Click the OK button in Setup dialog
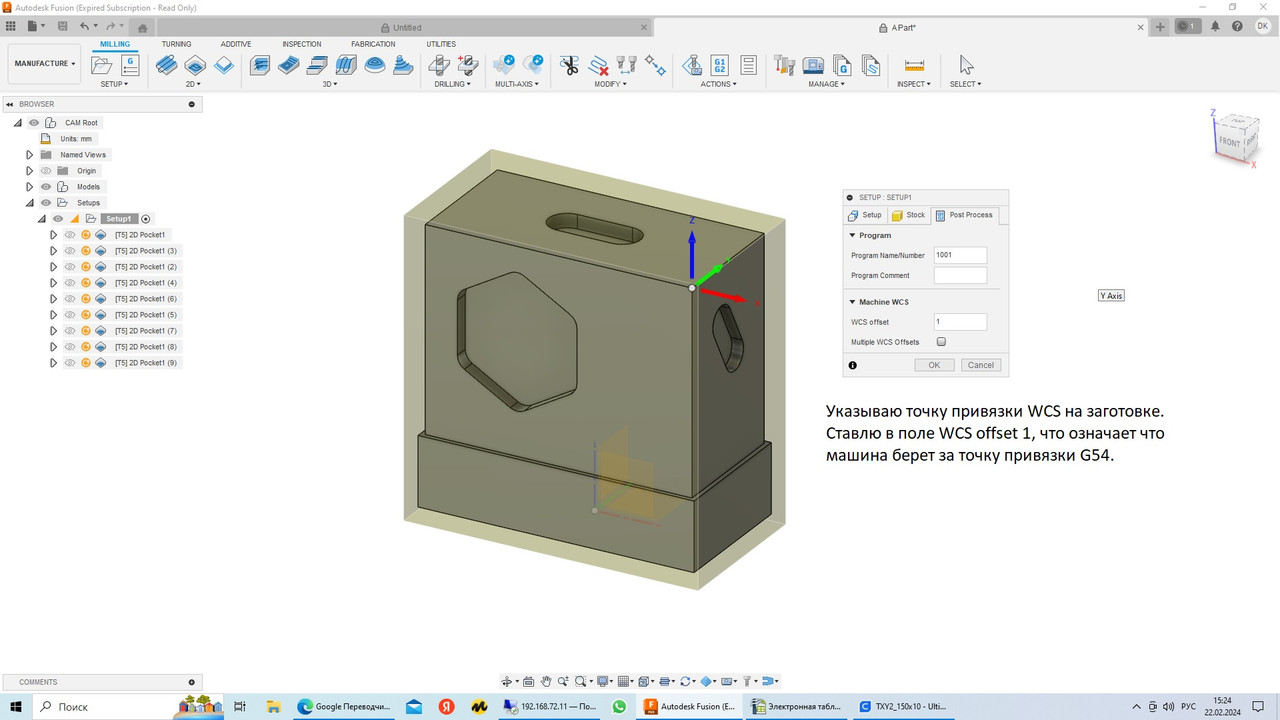1280x720 pixels. click(x=934, y=365)
